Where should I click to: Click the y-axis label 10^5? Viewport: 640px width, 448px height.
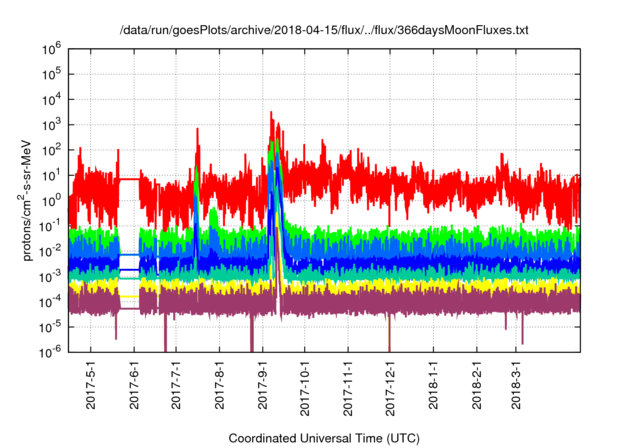[51, 75]
